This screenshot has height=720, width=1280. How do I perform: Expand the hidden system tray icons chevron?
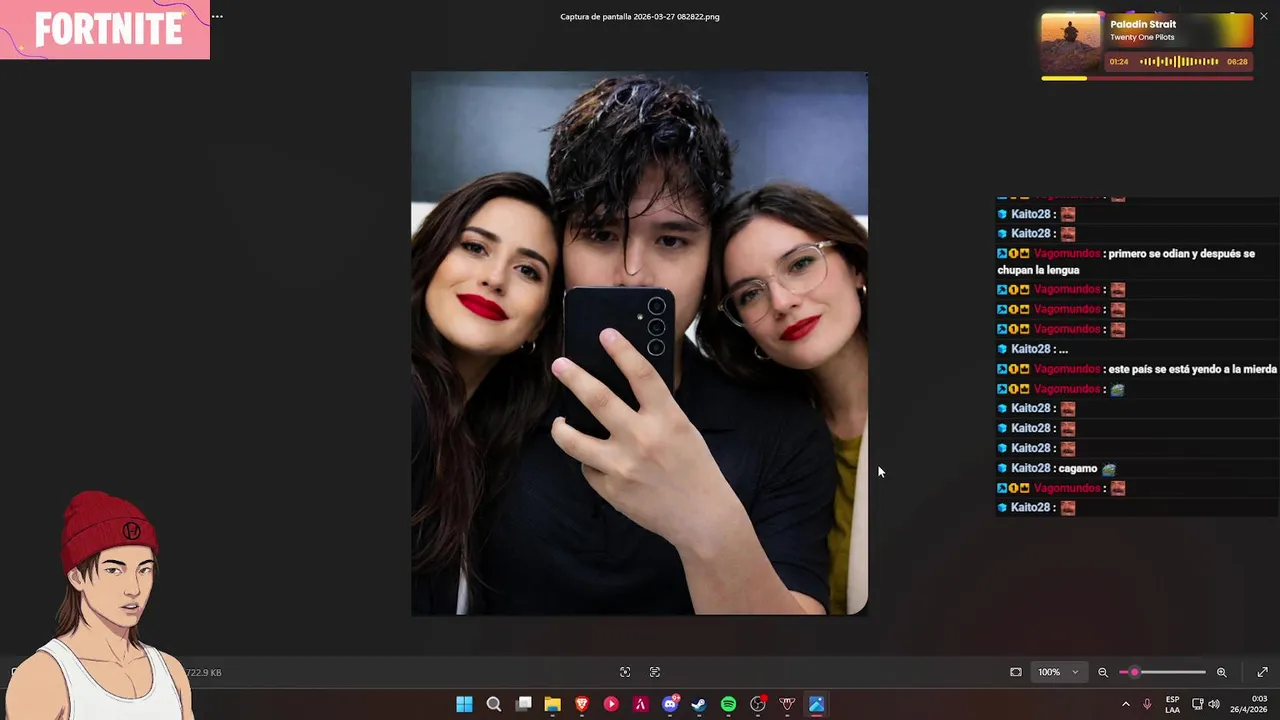pyautogui.click(x=1125, y=704)
